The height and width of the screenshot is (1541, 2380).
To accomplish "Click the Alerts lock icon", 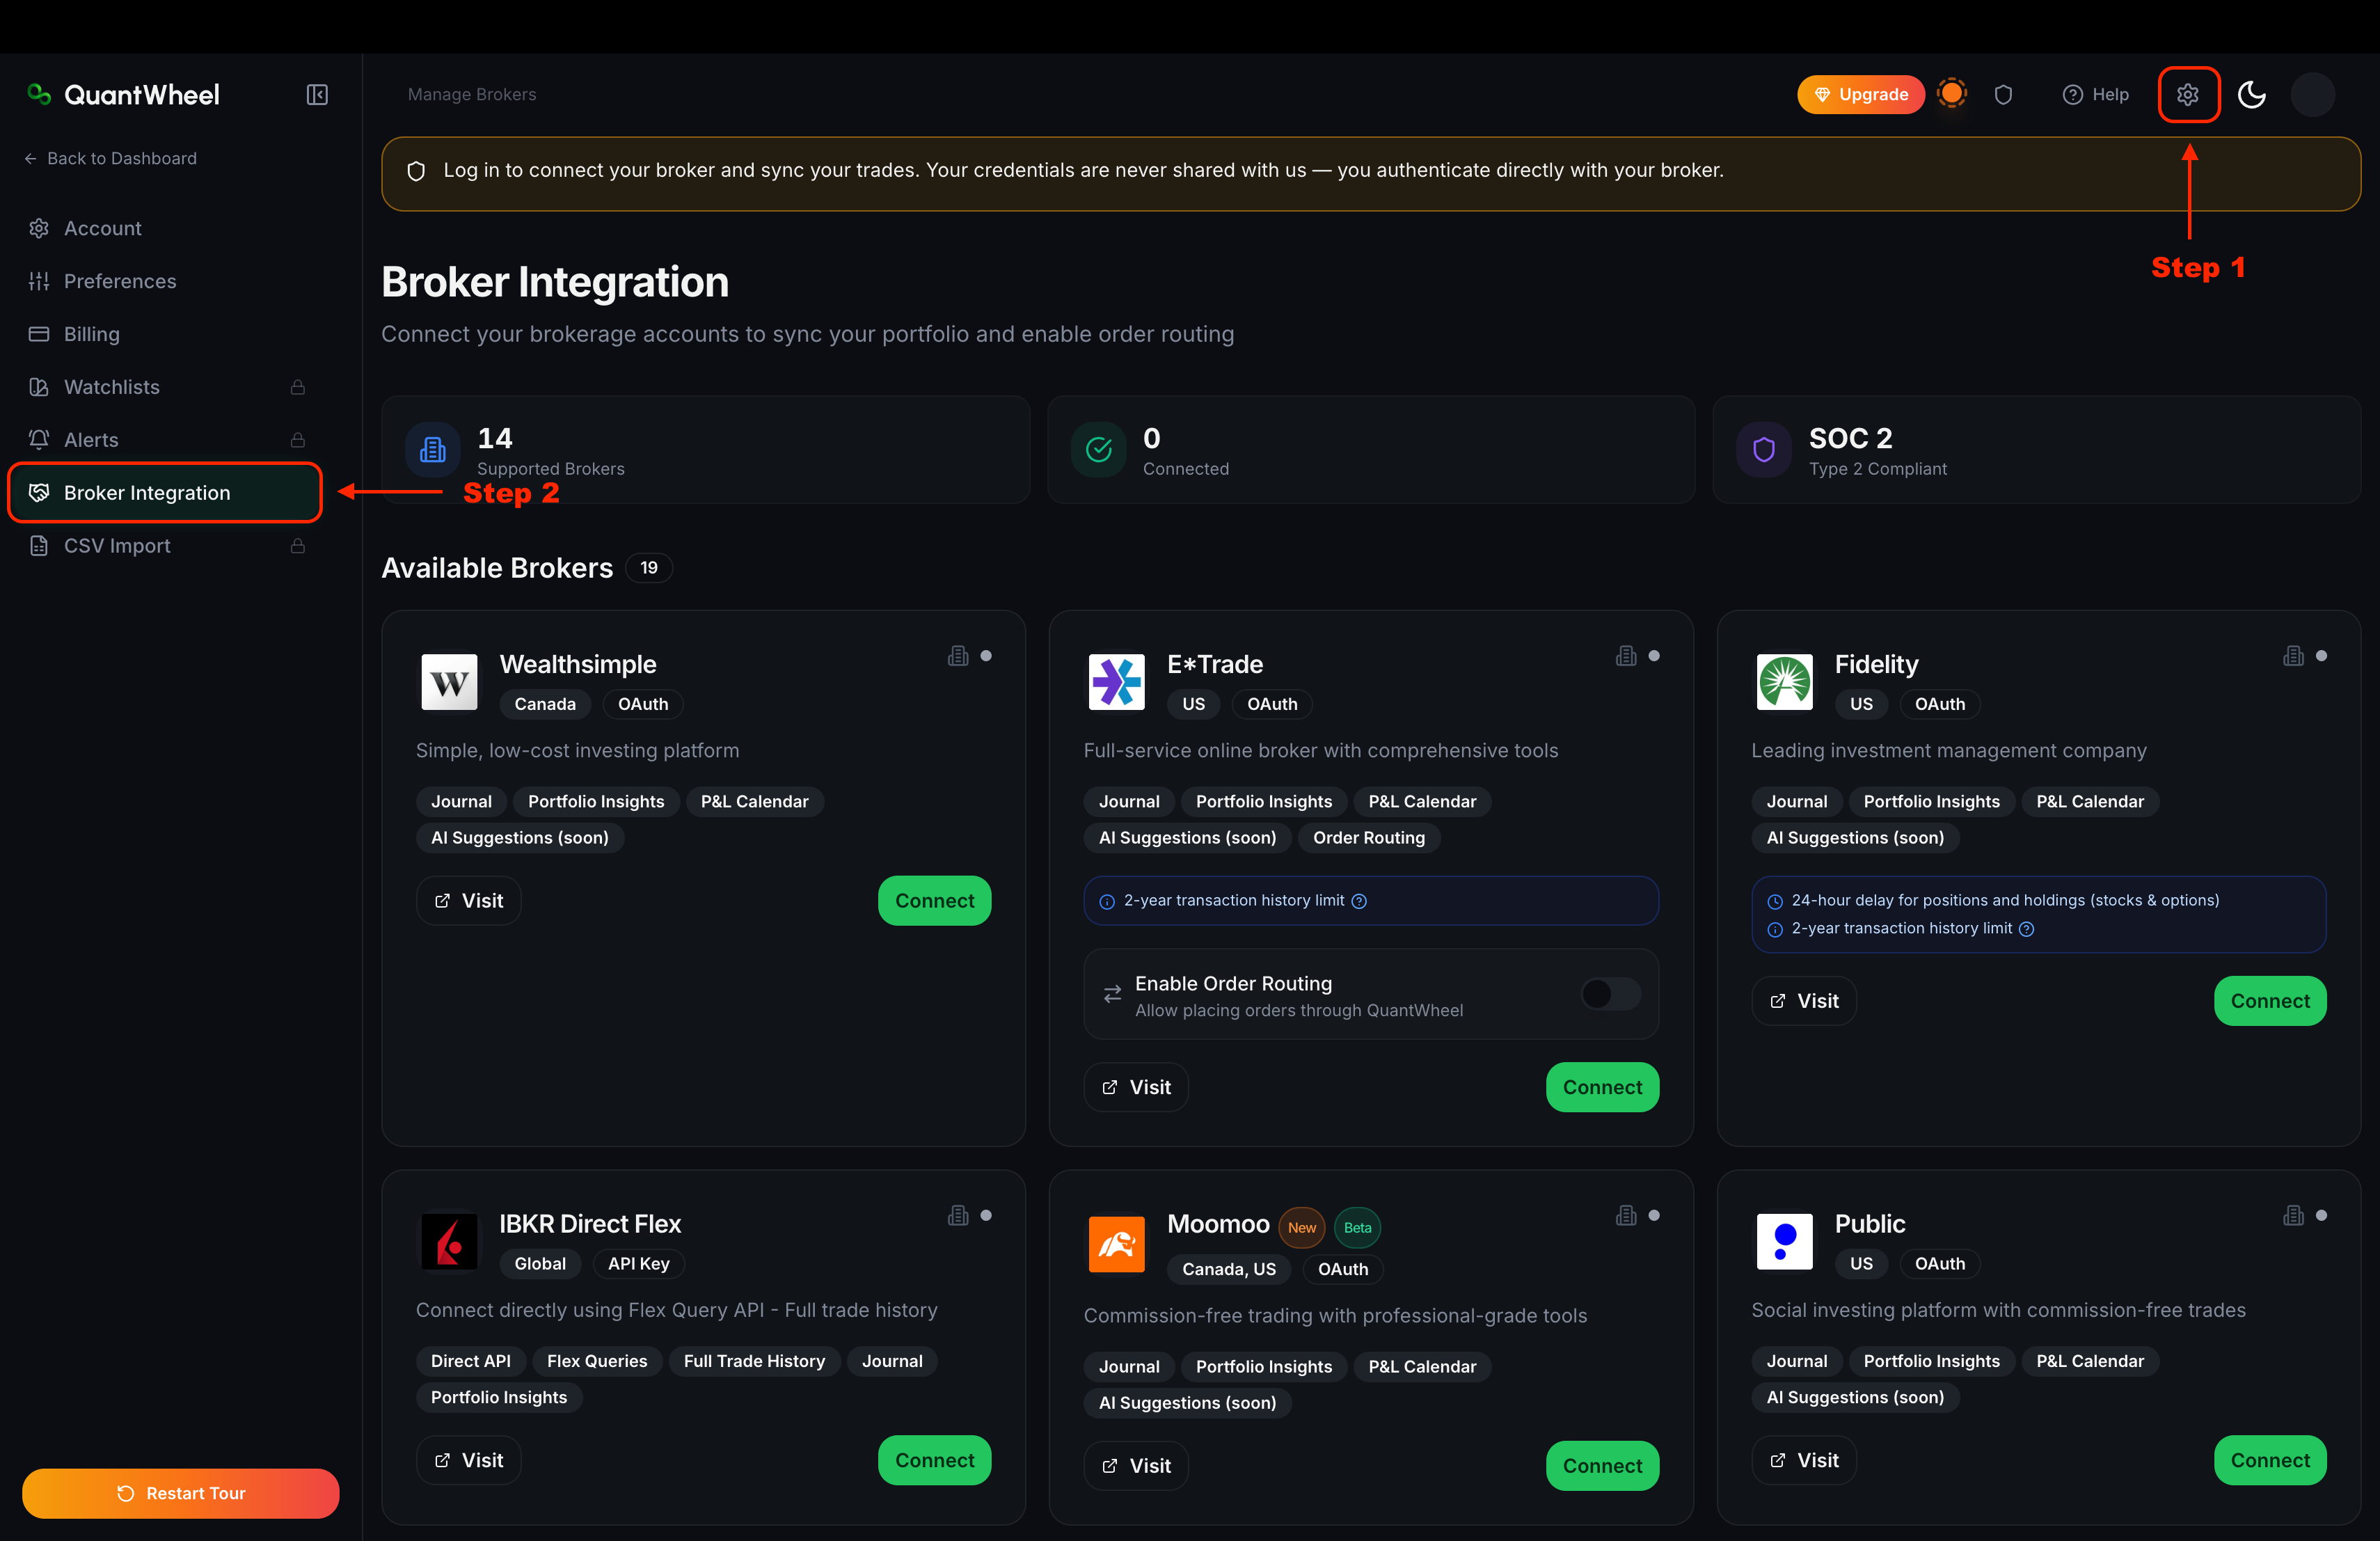I will click(298, 440).
